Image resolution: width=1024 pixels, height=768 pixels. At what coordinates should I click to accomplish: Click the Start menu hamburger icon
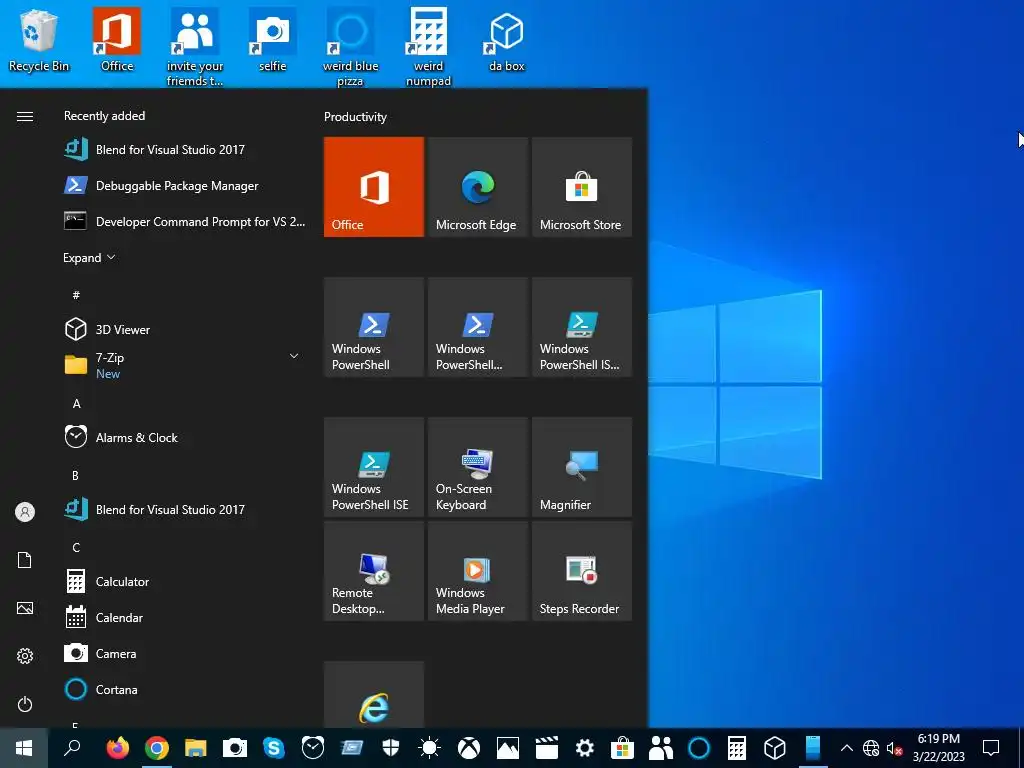[25, 116]
